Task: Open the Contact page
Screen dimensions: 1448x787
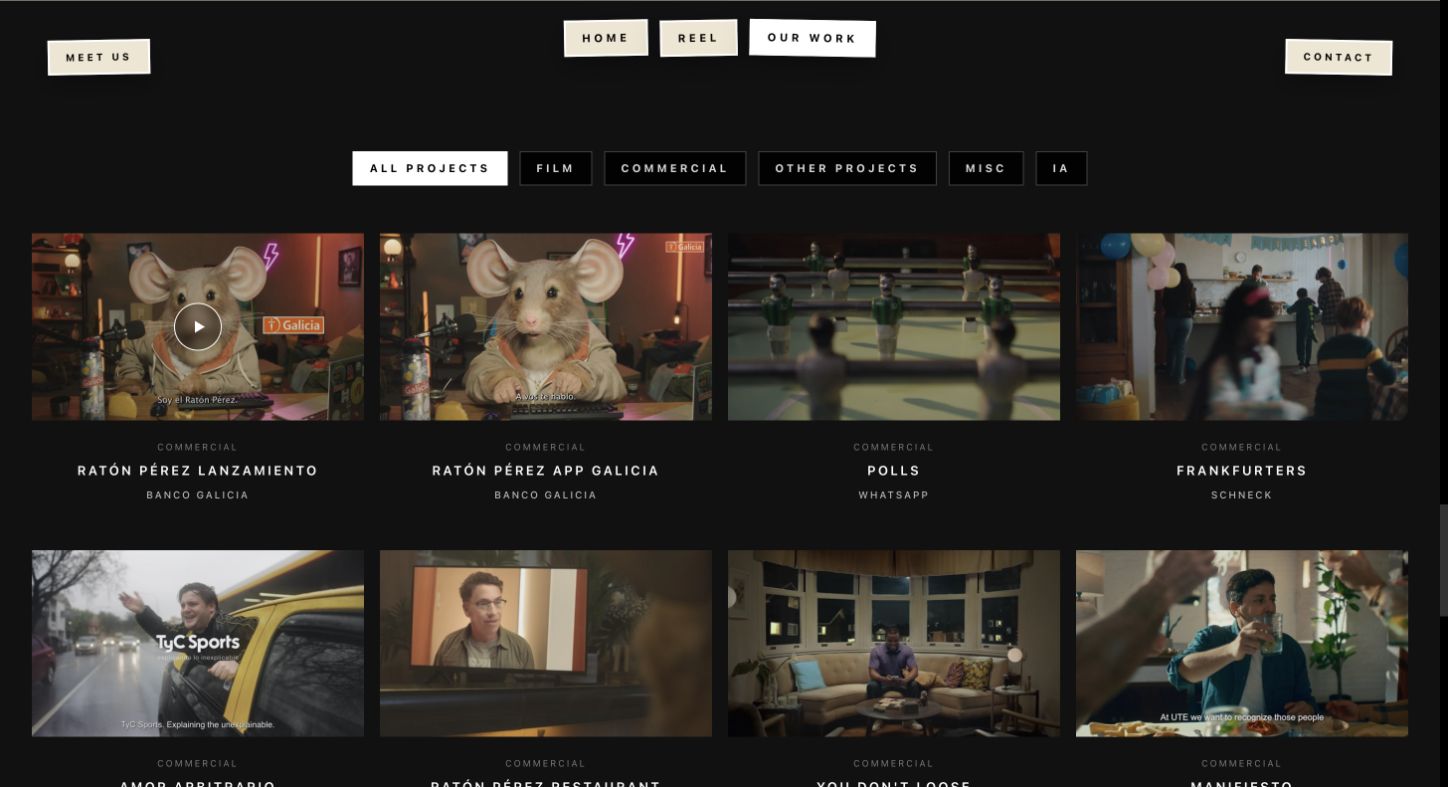Action: (1338, 57)
